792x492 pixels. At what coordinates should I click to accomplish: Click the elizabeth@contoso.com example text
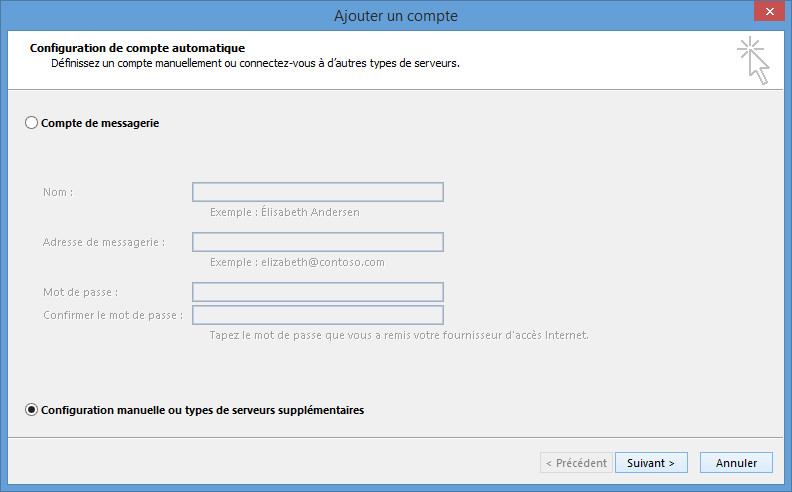tap(297, 262)
